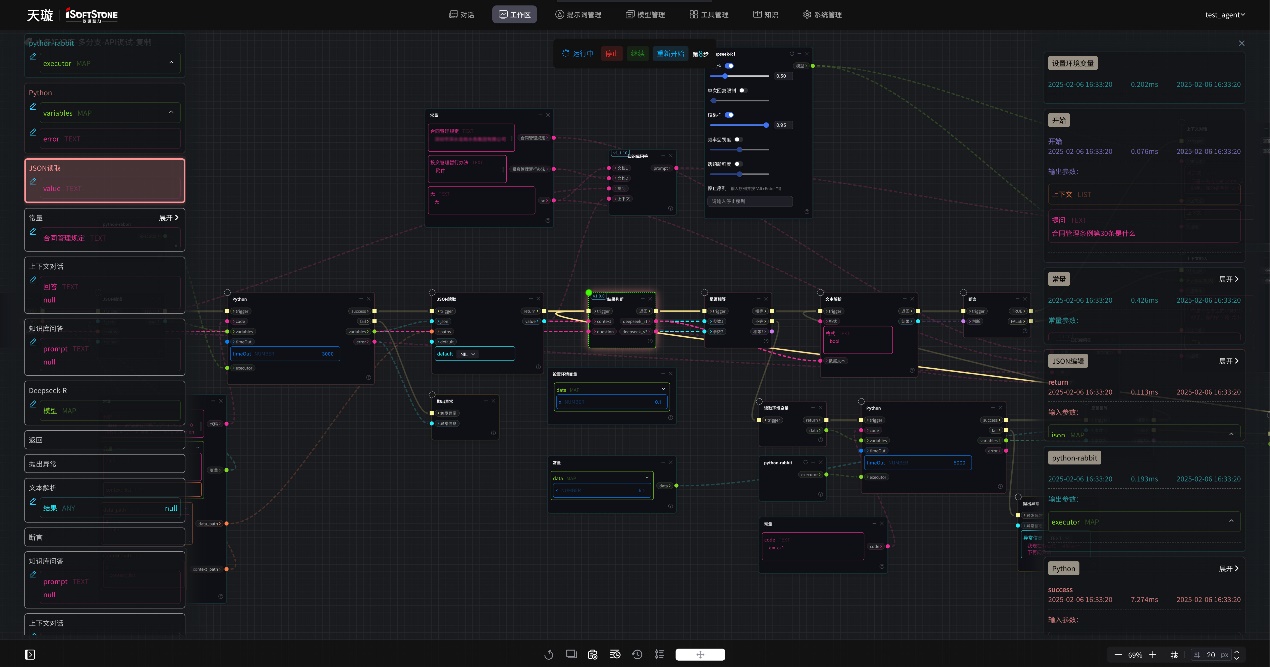
Task: Expand the Python entry in right log panel
Action: click(x=1229, y=568)
